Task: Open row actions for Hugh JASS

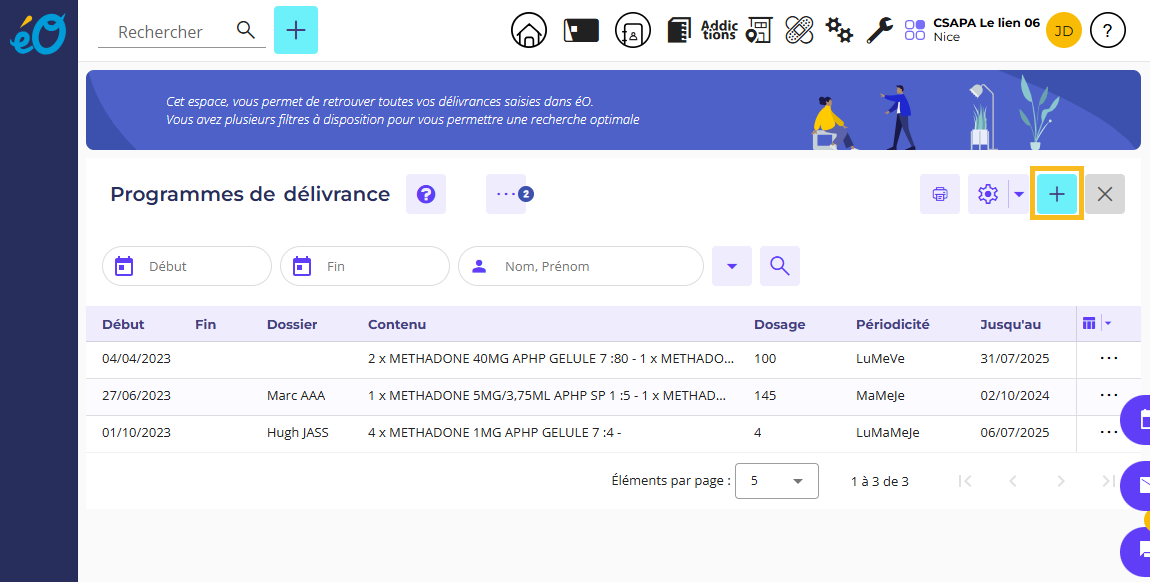Action: pyautogui.click(x=1108, y=433)
